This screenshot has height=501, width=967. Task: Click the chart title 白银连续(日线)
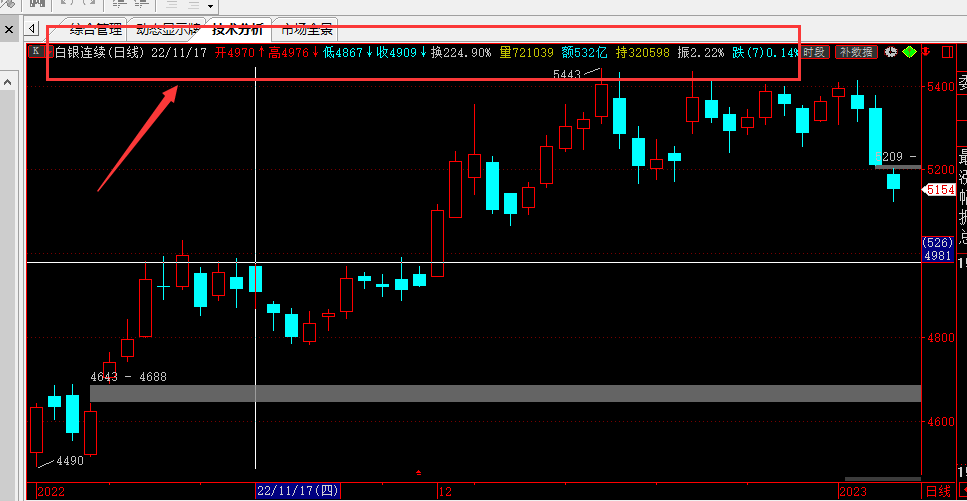[100, 52]
